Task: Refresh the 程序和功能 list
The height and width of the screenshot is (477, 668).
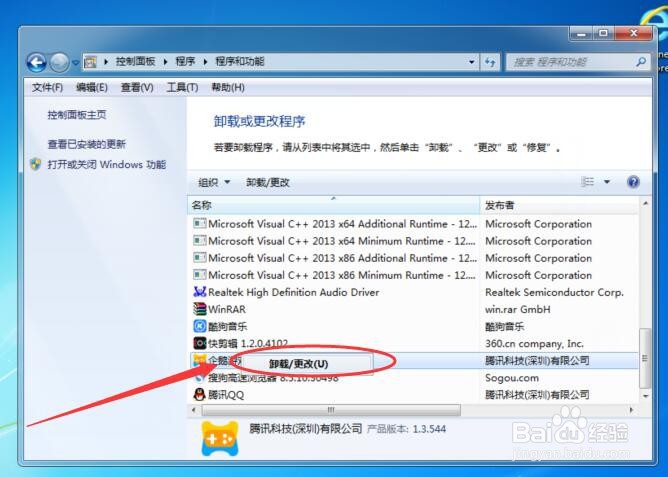Action: click(x=490, y=63)
